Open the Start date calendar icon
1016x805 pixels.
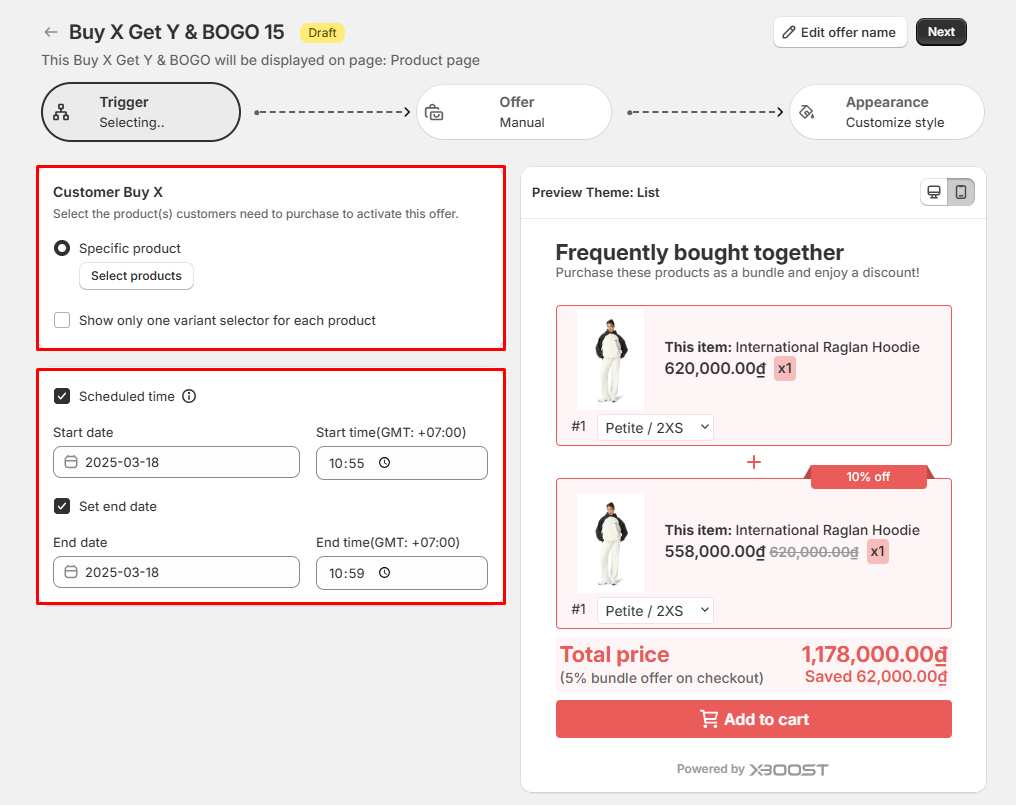click(71, 462)
